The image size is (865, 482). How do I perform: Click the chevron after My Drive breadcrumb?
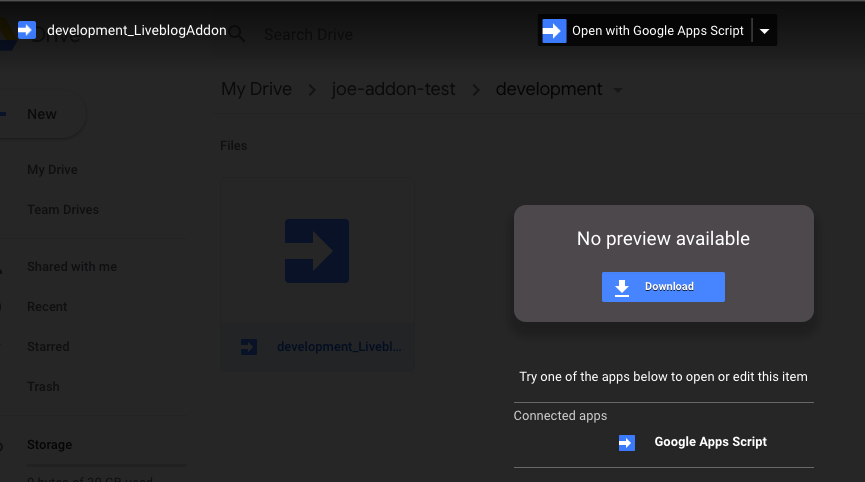coord(312,90)
